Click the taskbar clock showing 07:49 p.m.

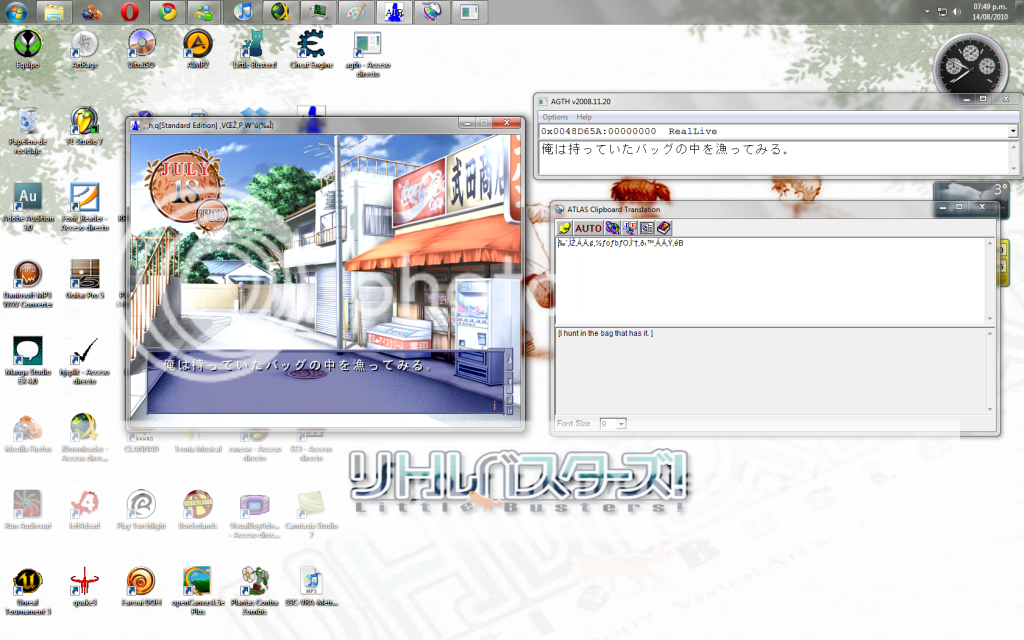990,12
